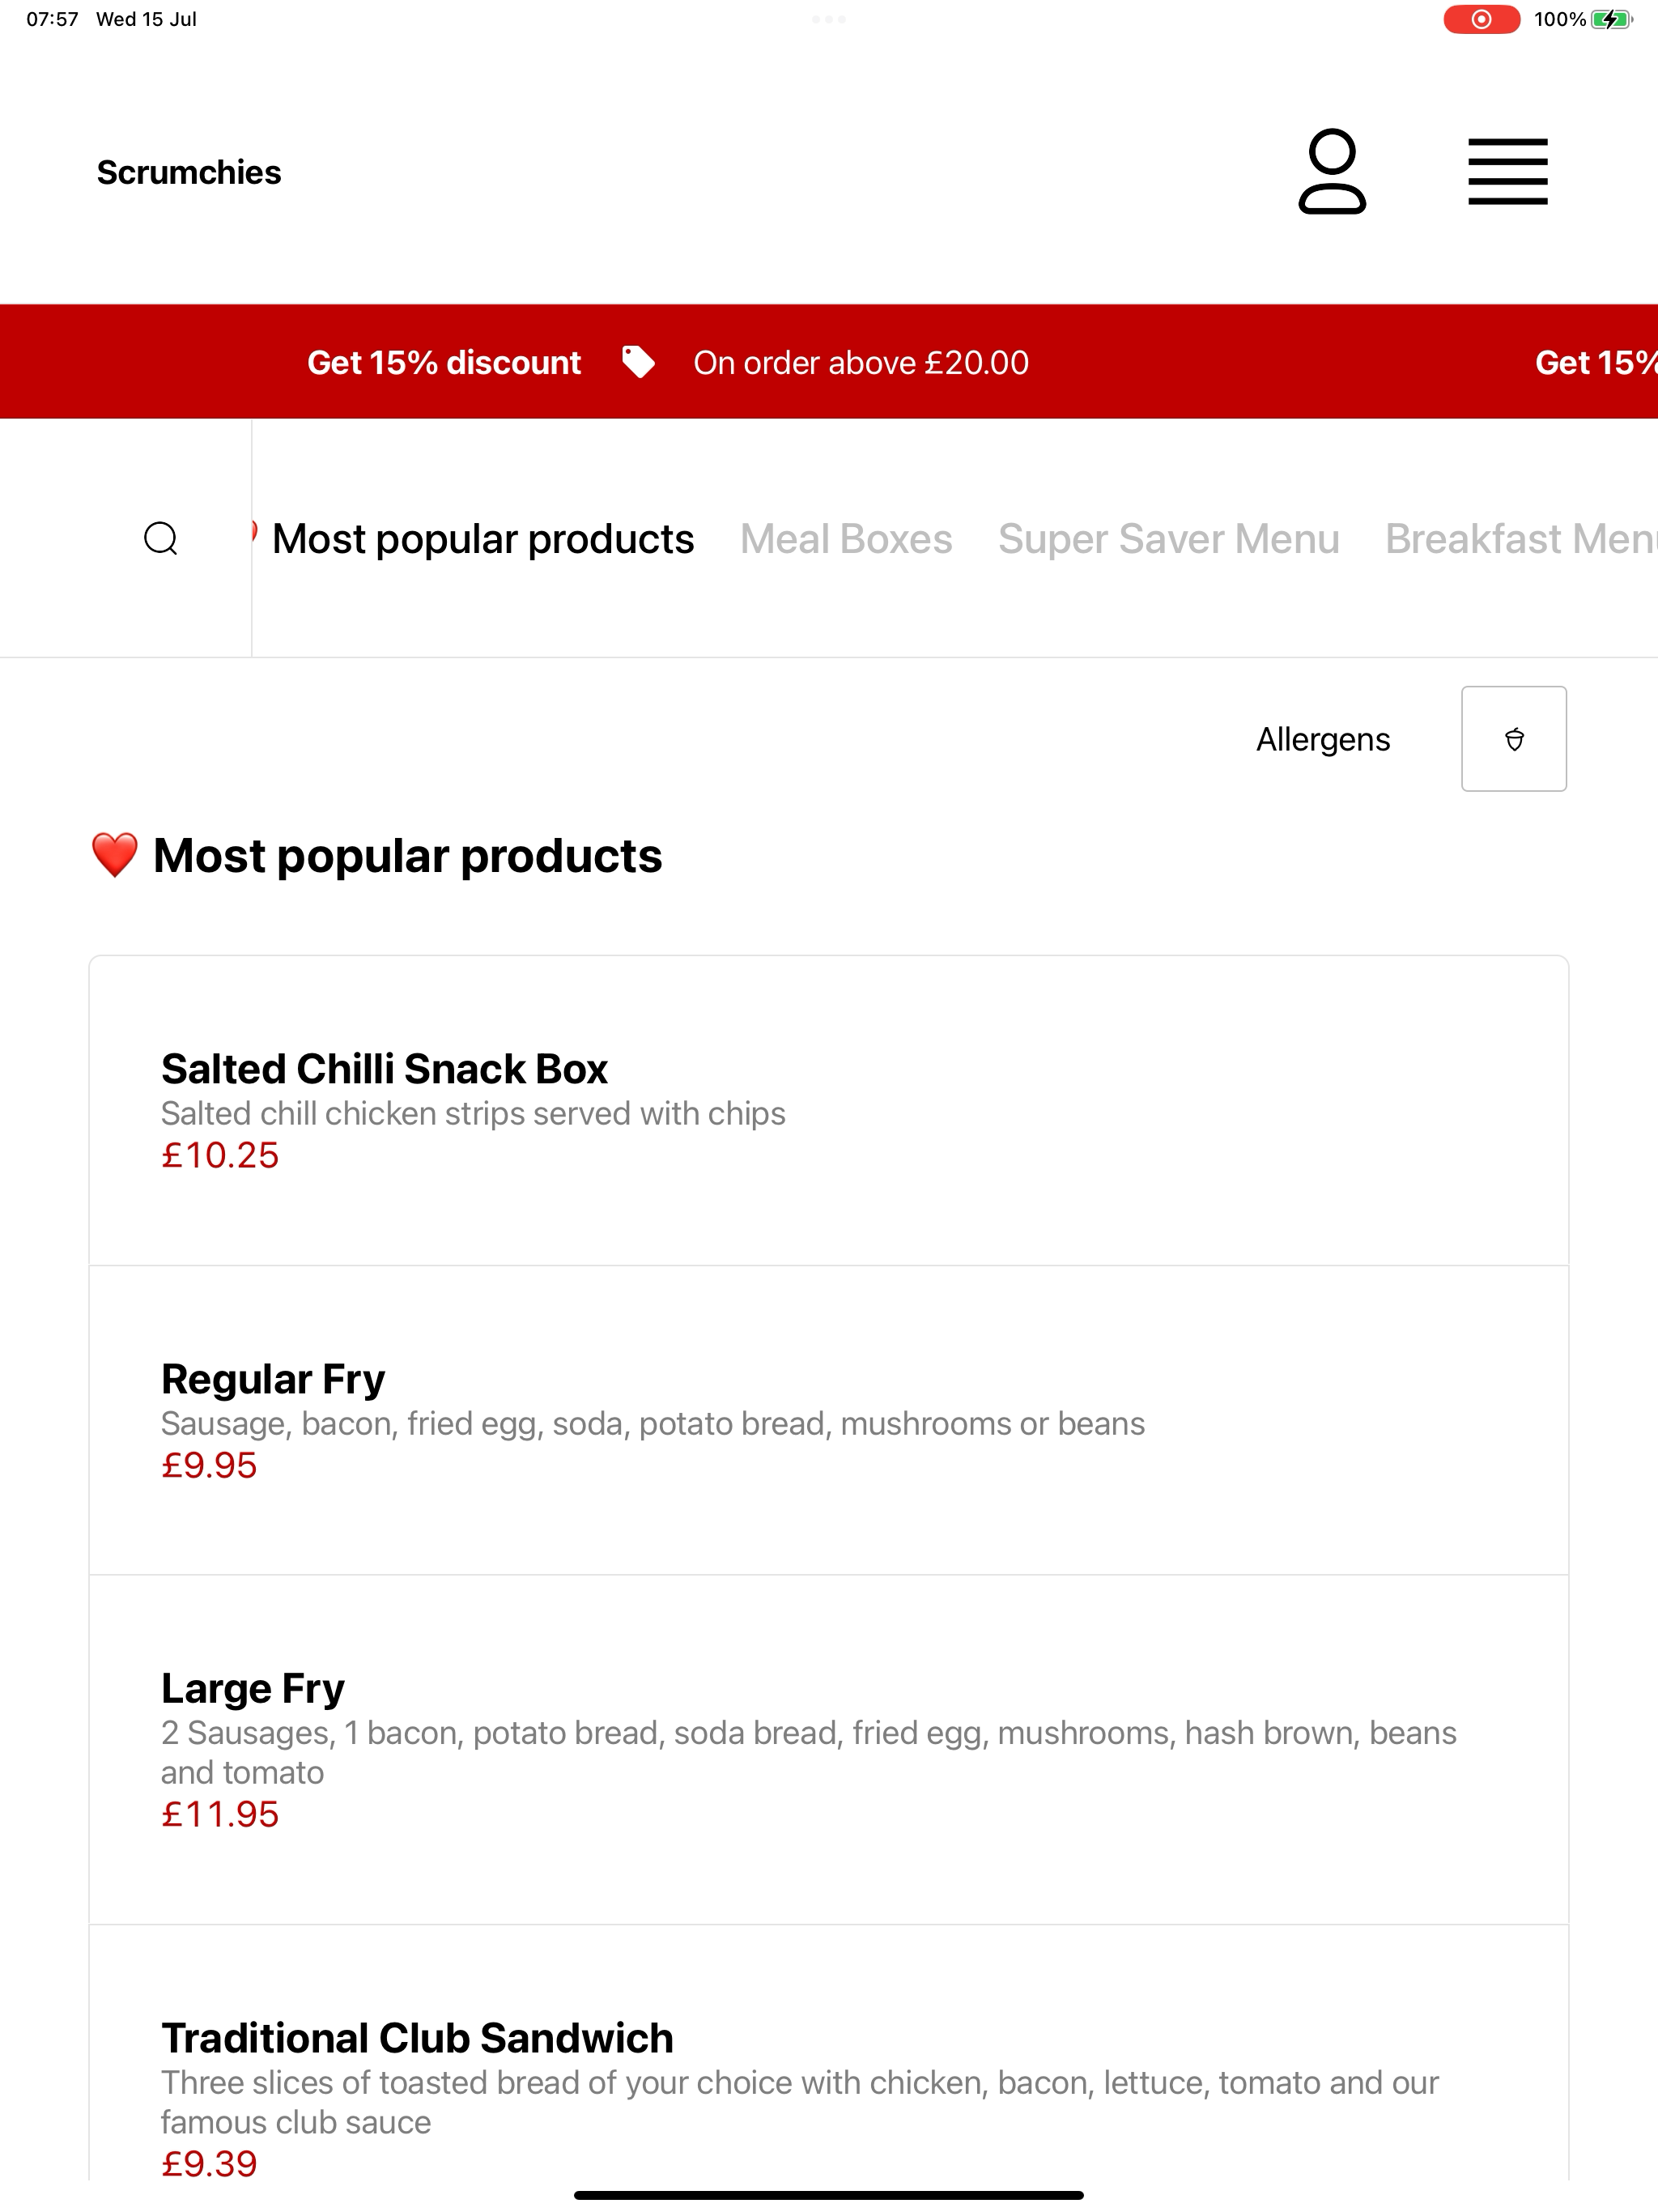Tap the Most popular products section heading
This screenshot has width=1658, height=2212.
(x=407, y=856)
